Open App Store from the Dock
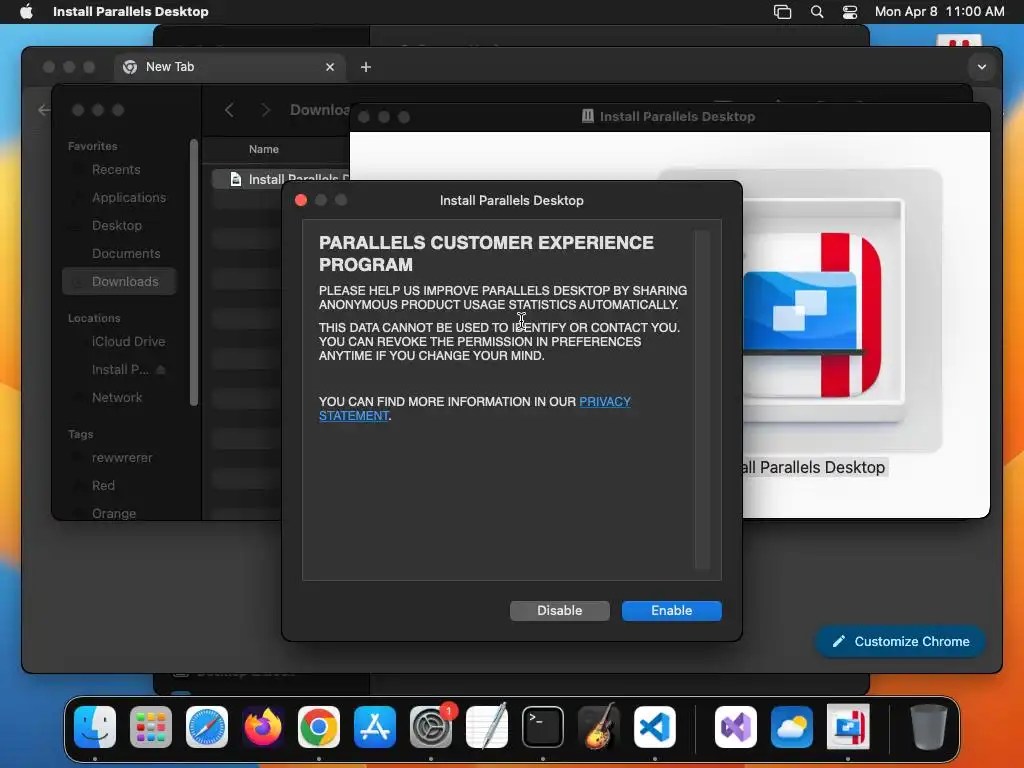The image size is (1024, 768). pos(375,727)
